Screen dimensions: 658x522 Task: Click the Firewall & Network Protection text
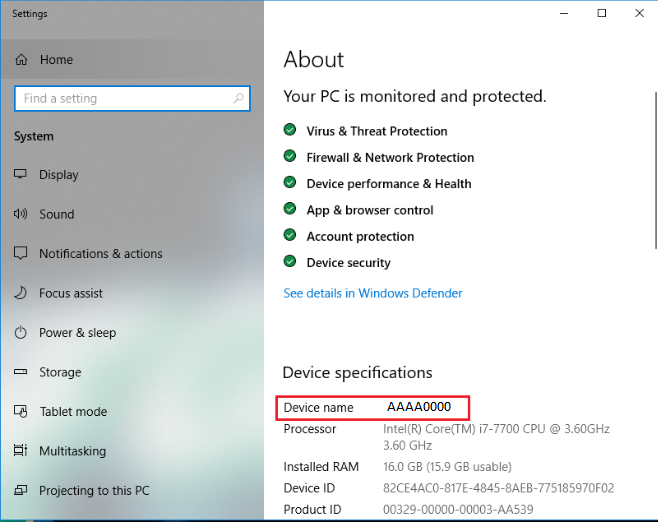[390, 158]
